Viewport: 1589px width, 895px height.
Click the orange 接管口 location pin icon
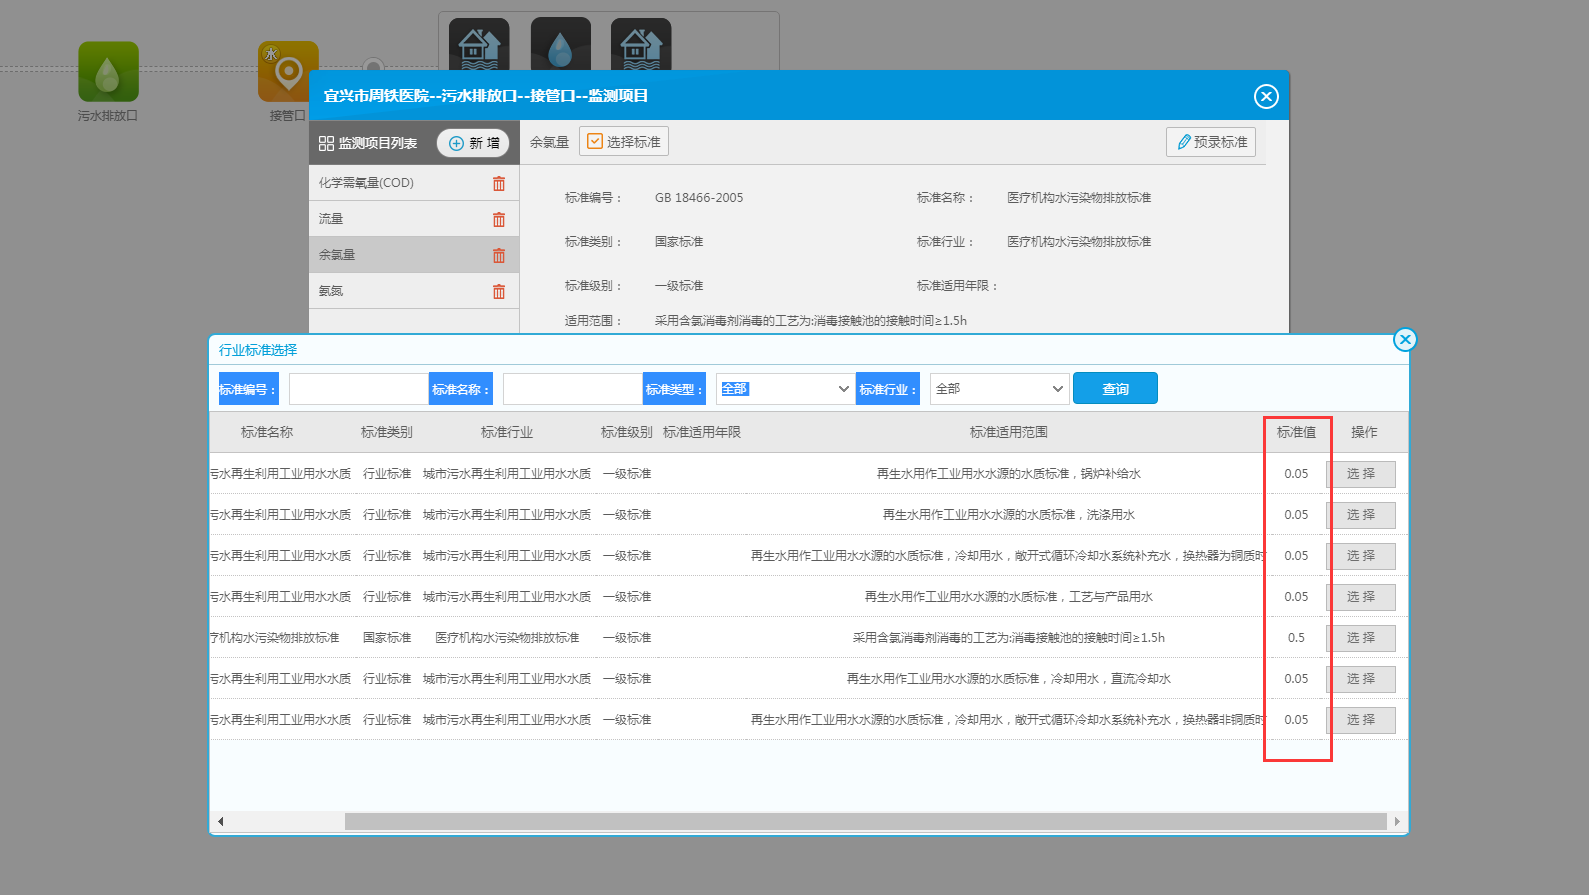288,71
